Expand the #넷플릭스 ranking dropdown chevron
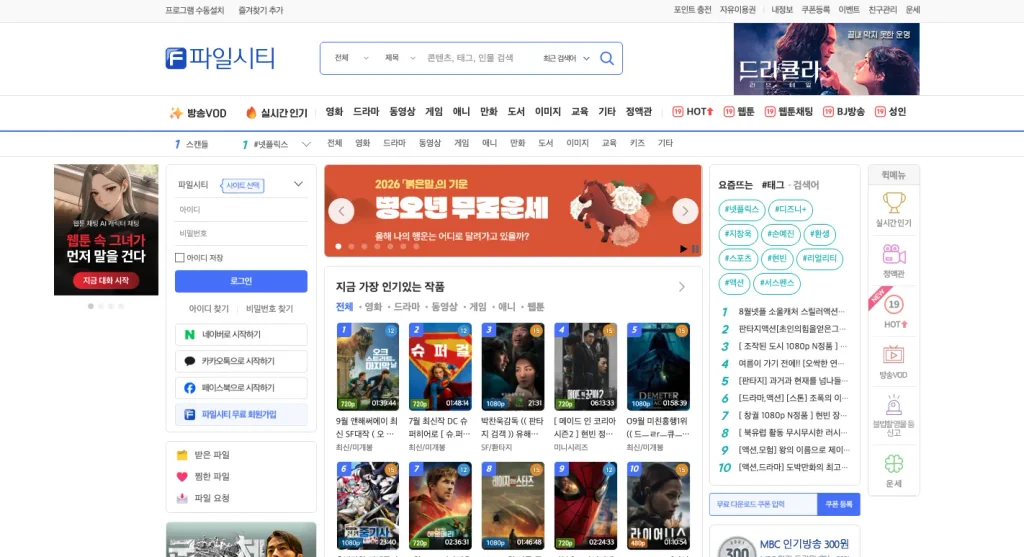 pos(306,144)
